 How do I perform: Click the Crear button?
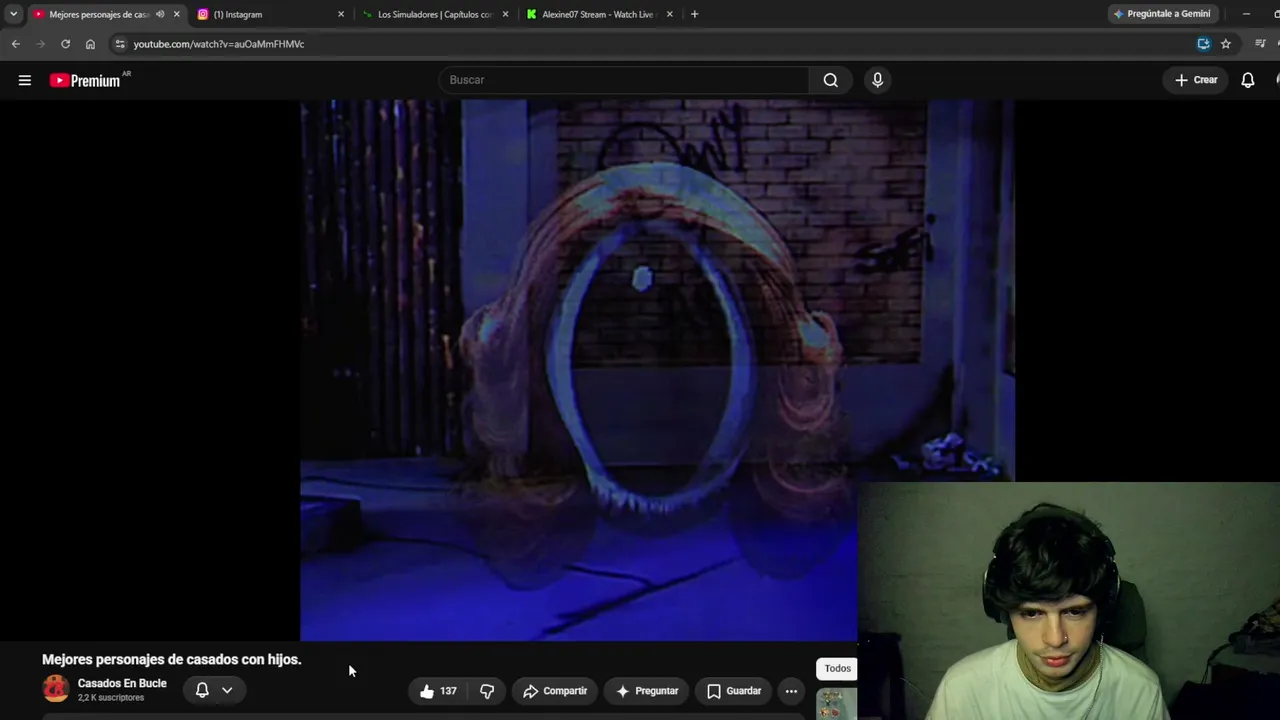[x=1196, y=80]
